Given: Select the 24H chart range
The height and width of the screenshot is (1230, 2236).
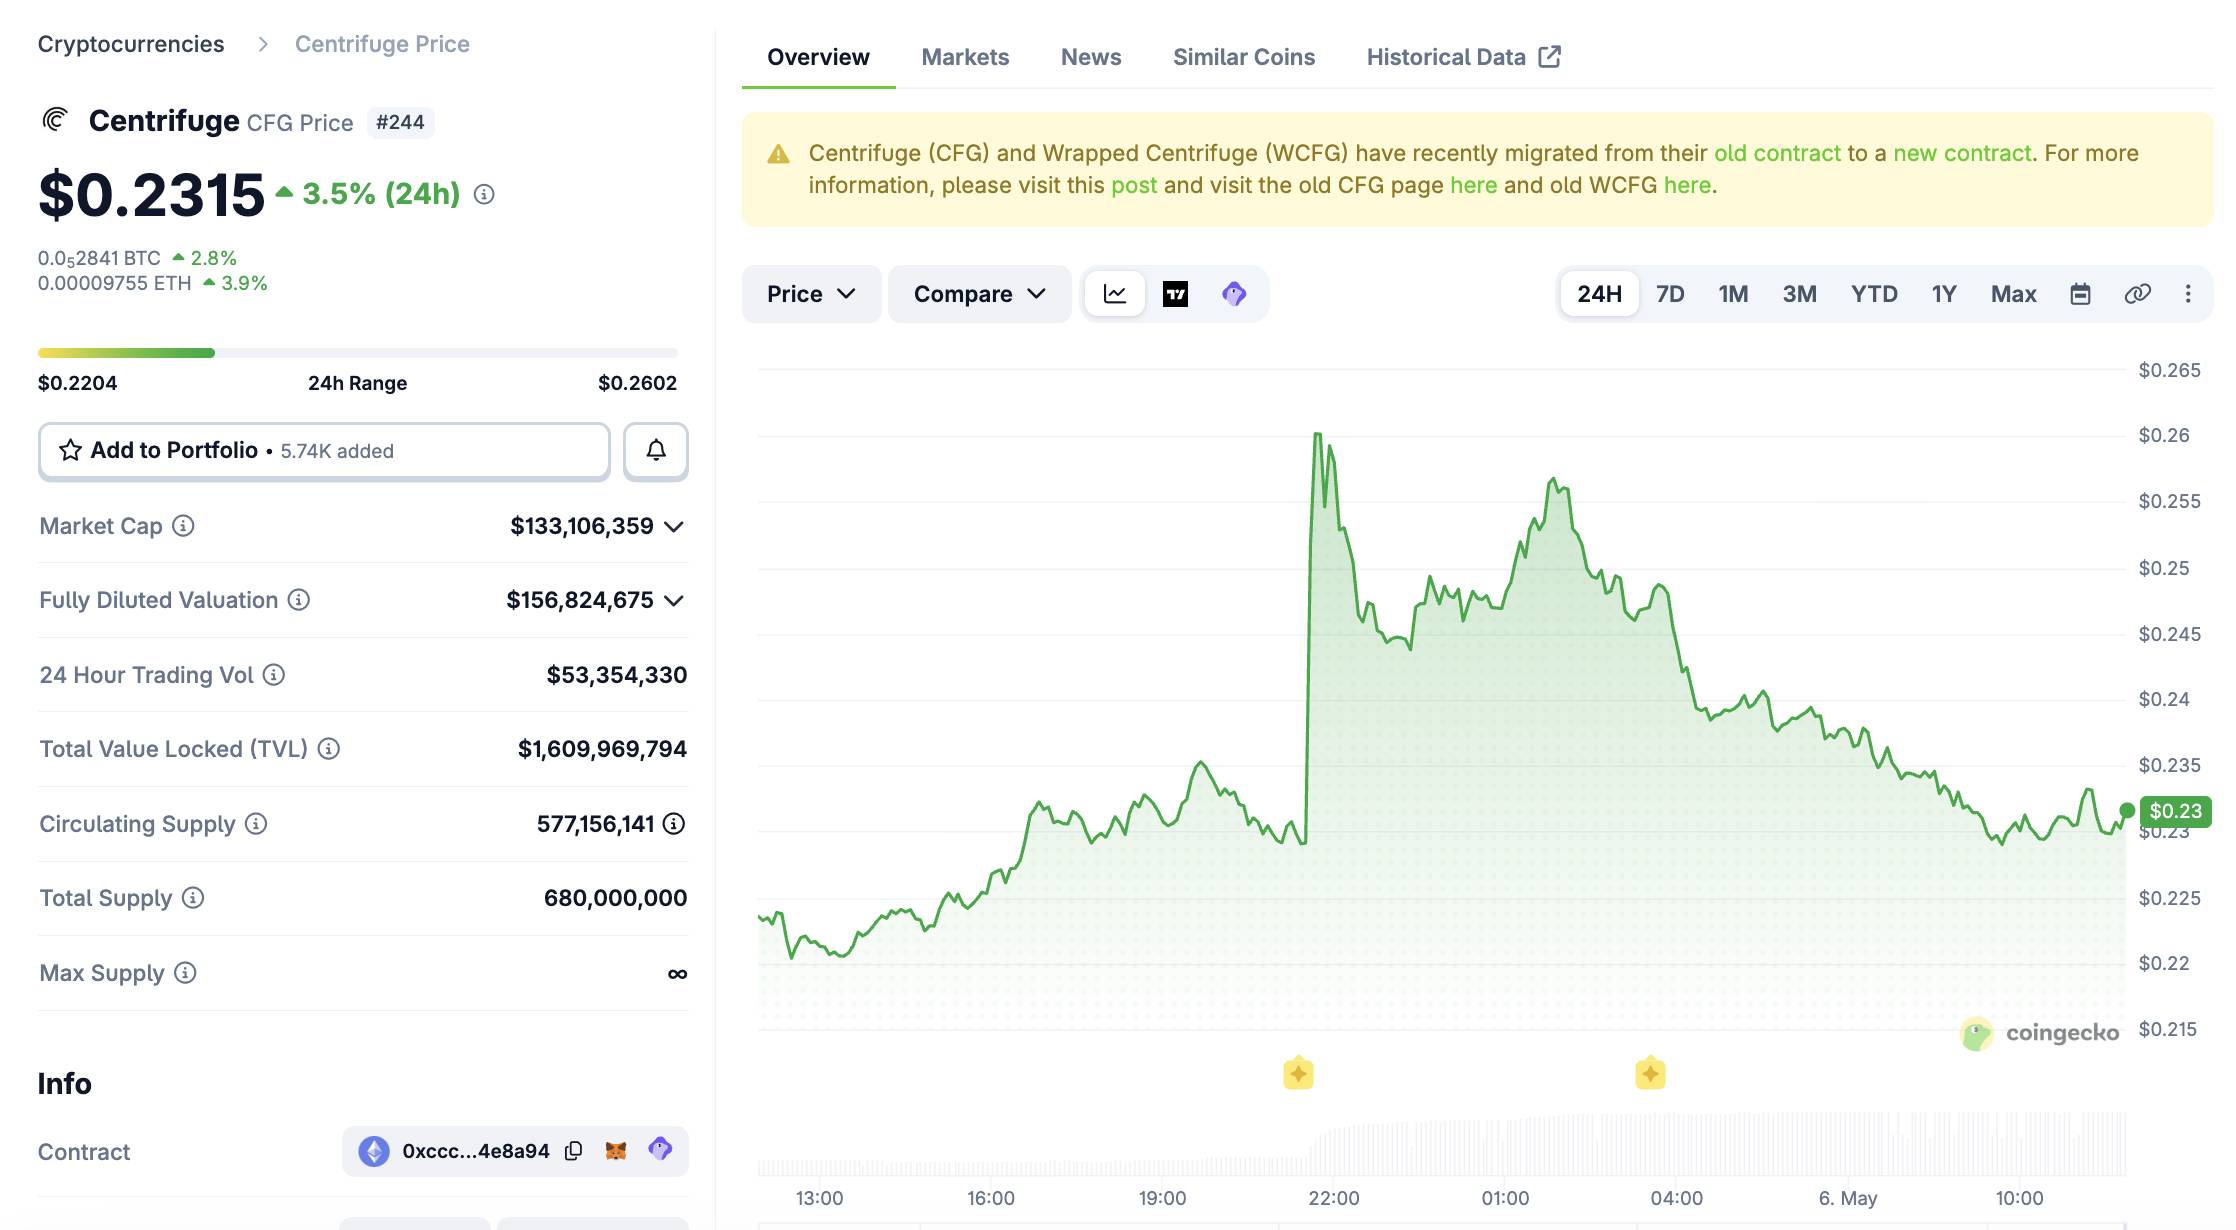Looking at the screenshot, I should 1599,294.
